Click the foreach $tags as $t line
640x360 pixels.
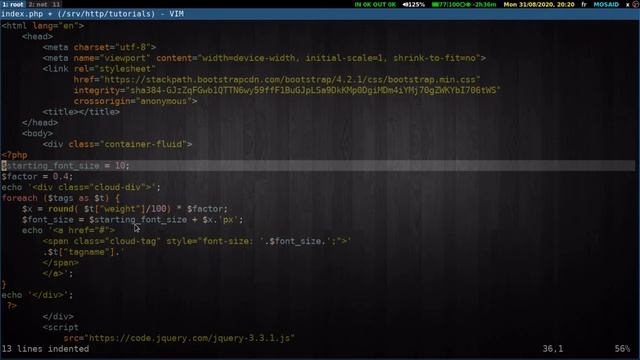(x=60, y=198)
